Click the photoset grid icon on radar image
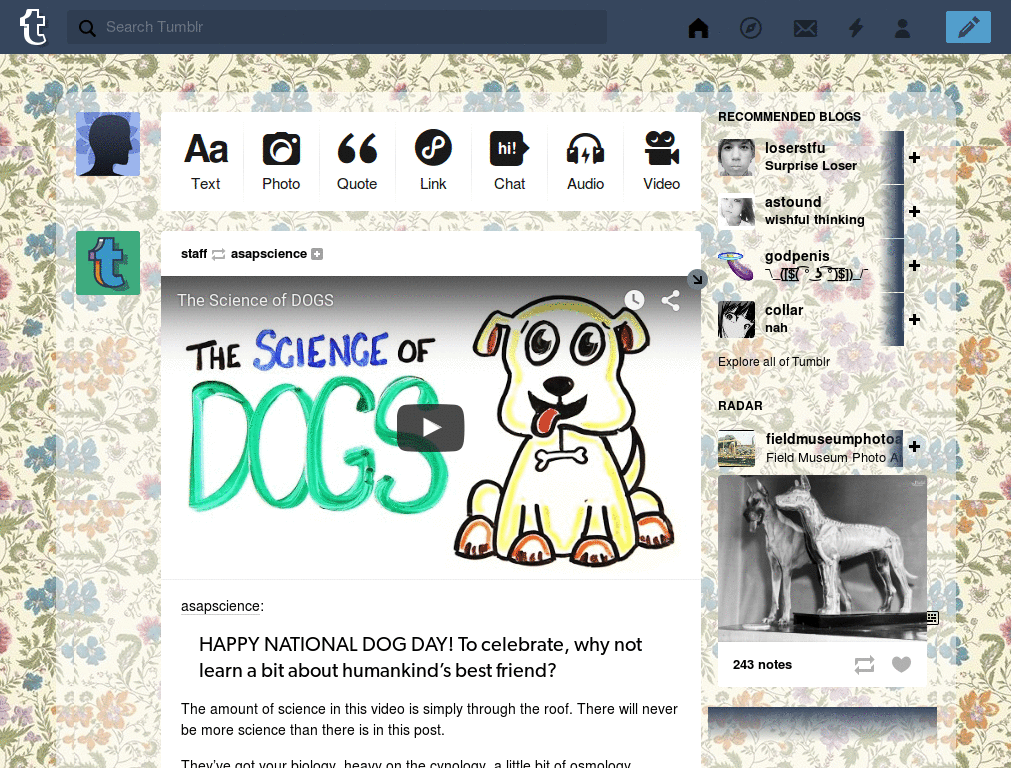Image resolution: width=1024 pixels, height=768 pixels. pos(932,617)
